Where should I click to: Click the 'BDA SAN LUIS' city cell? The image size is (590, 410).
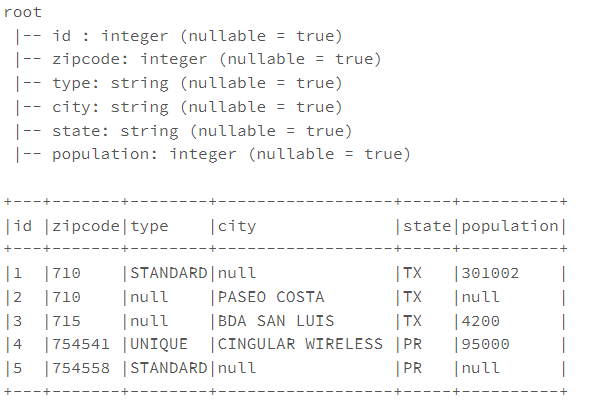click(x=276, y=321)
